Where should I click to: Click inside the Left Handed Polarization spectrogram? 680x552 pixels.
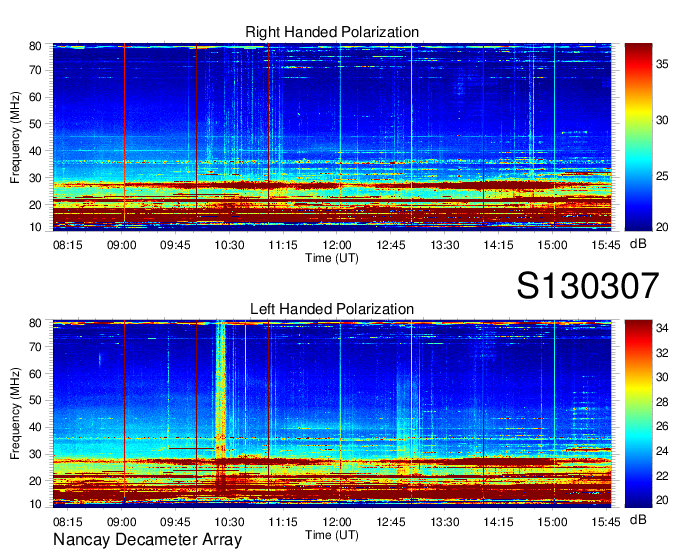[332, 414]
